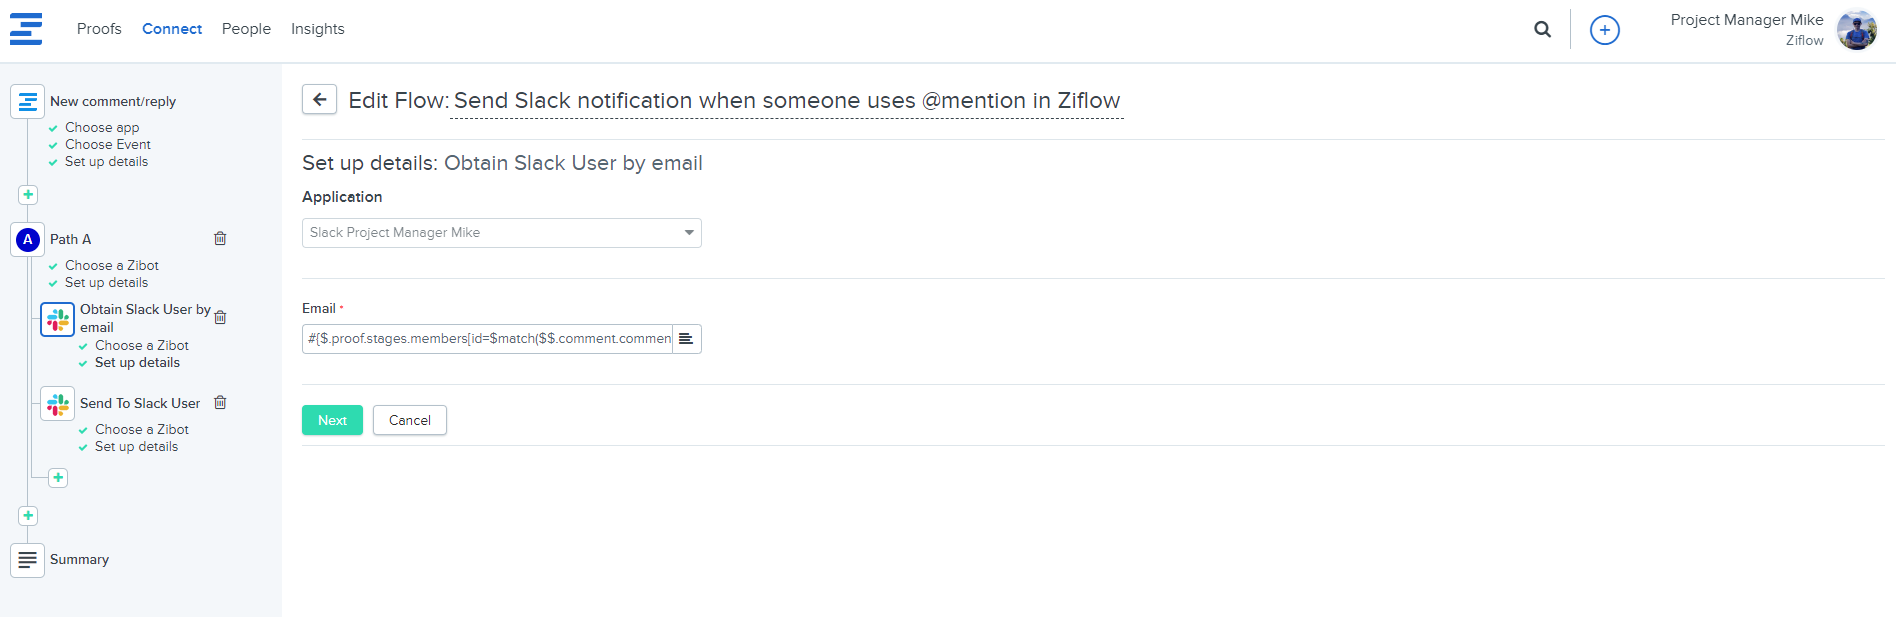1896x617 pixels.
Task: Open the Application dropdown
Action: coord(501,233)
